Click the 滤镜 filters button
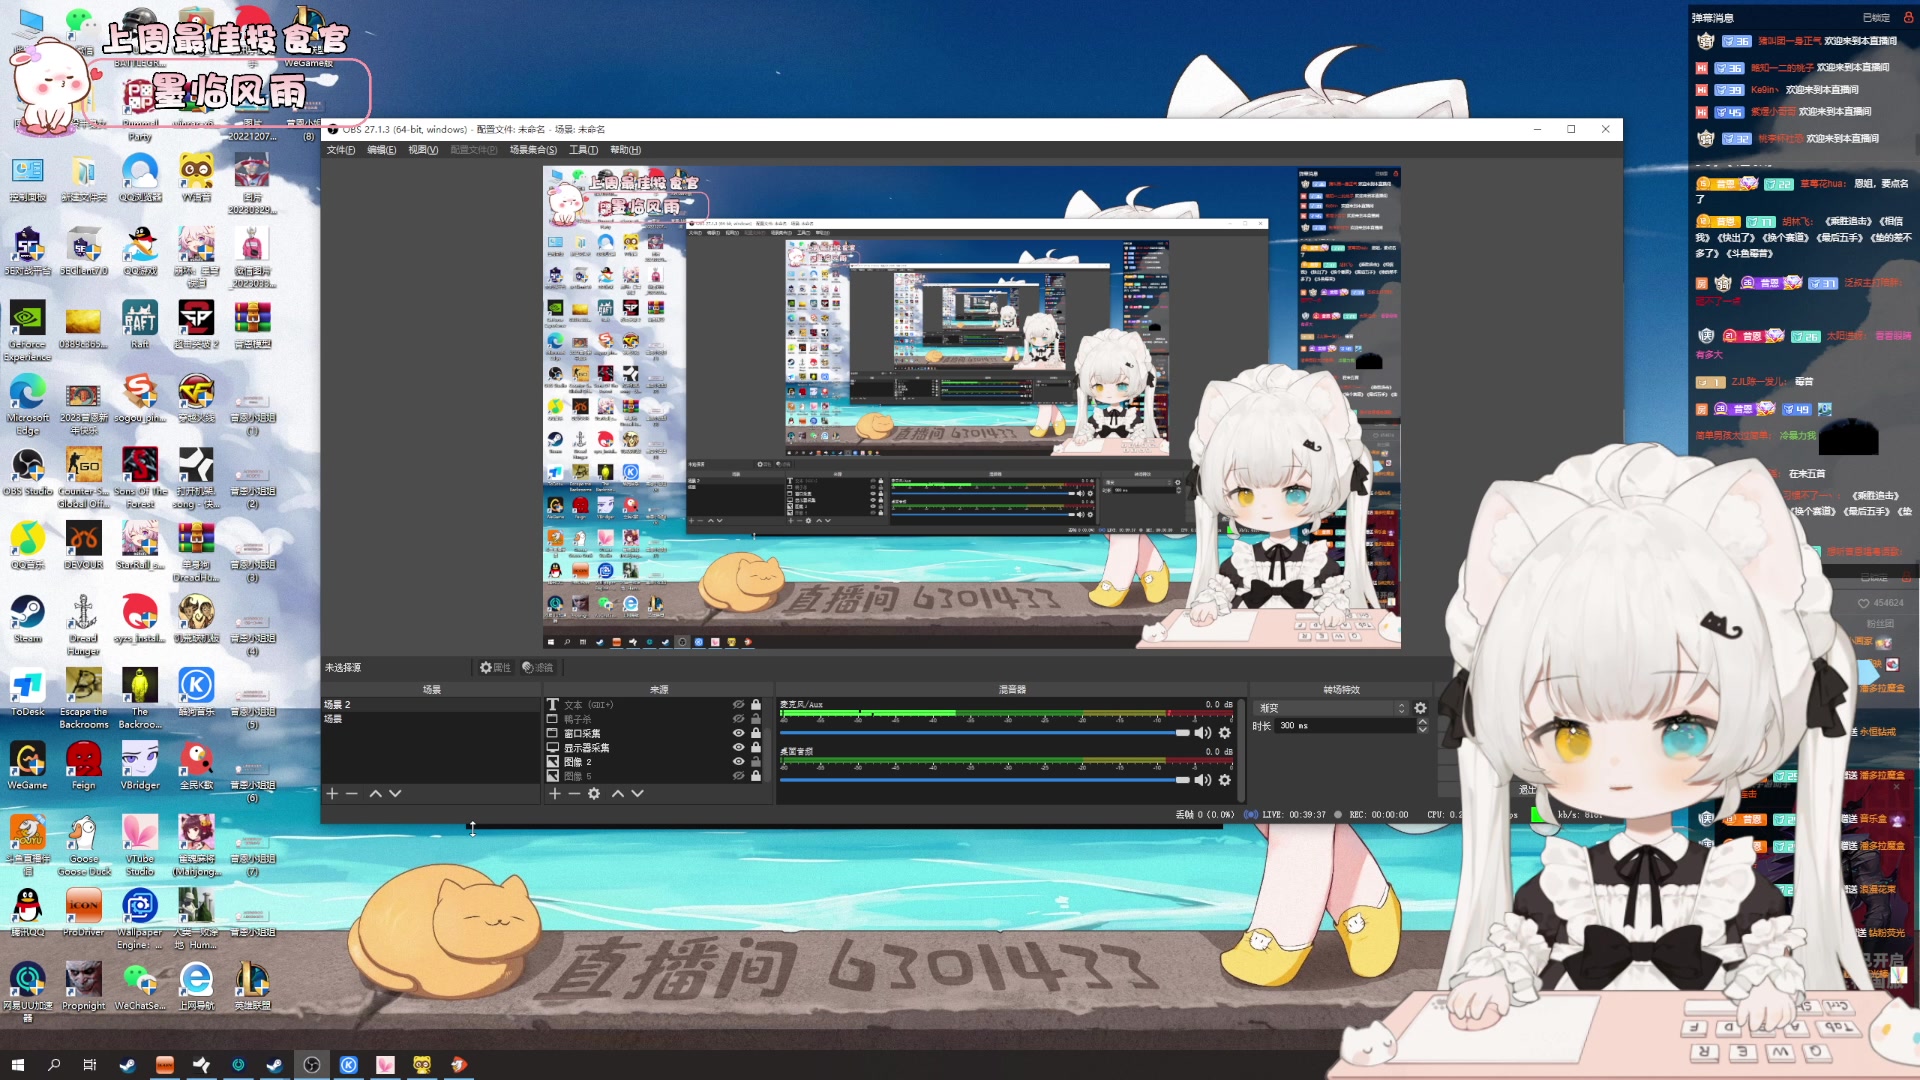This screenshot has height=1080, width=1920. coord(538,667)
